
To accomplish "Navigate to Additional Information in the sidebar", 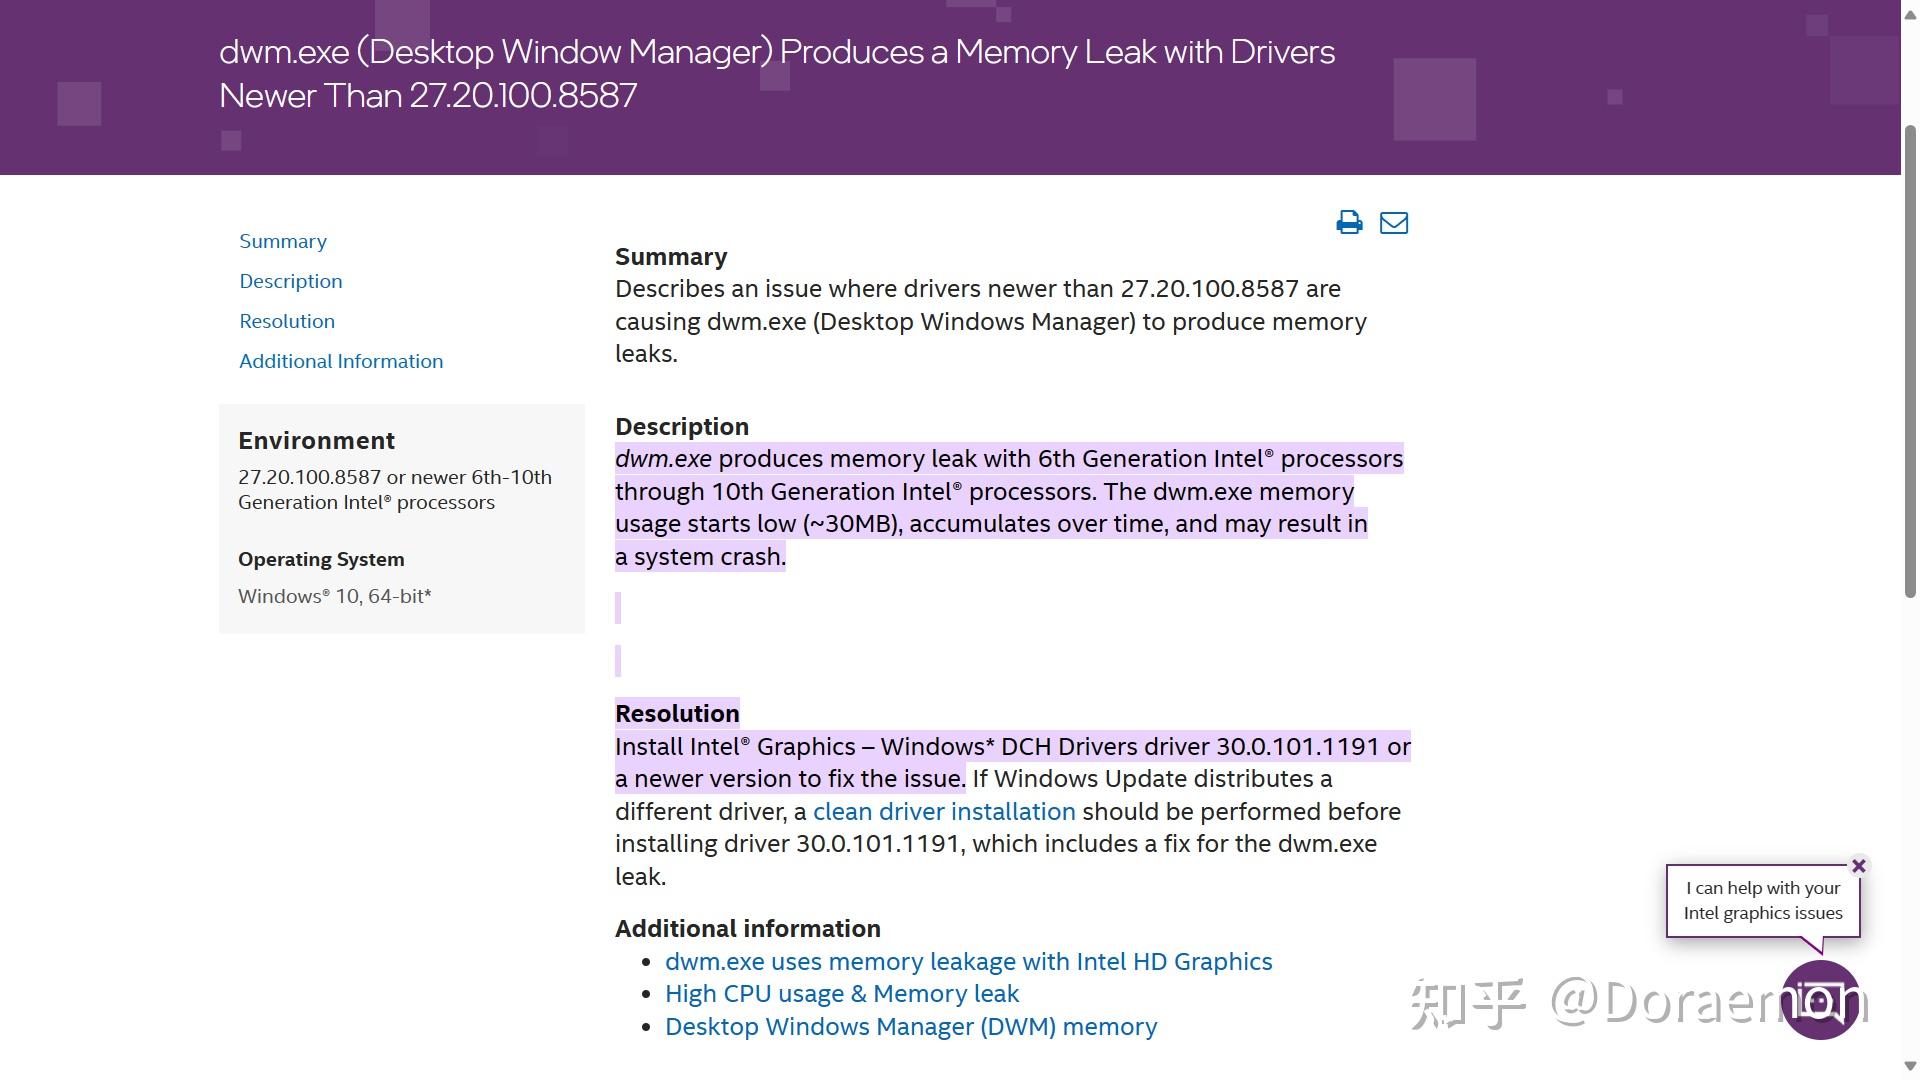I will 341,361.
